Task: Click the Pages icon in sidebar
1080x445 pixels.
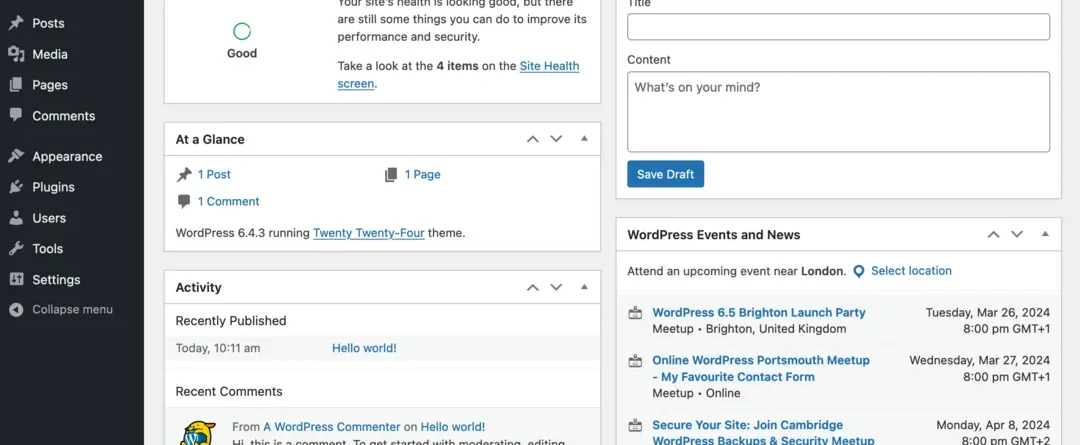Action: click(16, 85)
